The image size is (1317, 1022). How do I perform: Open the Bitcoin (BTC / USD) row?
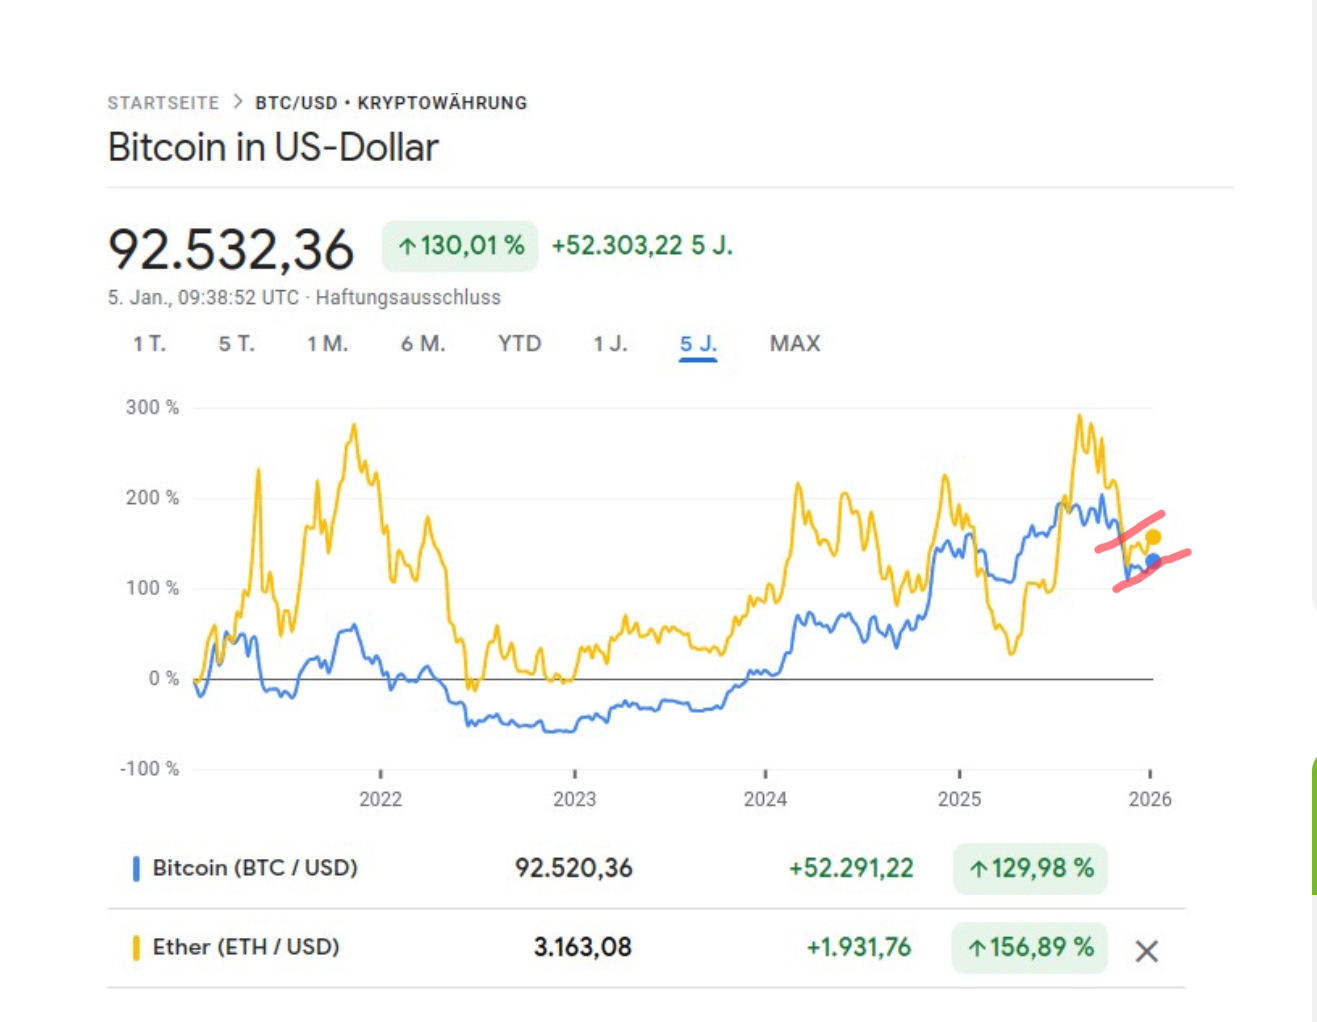255,868
